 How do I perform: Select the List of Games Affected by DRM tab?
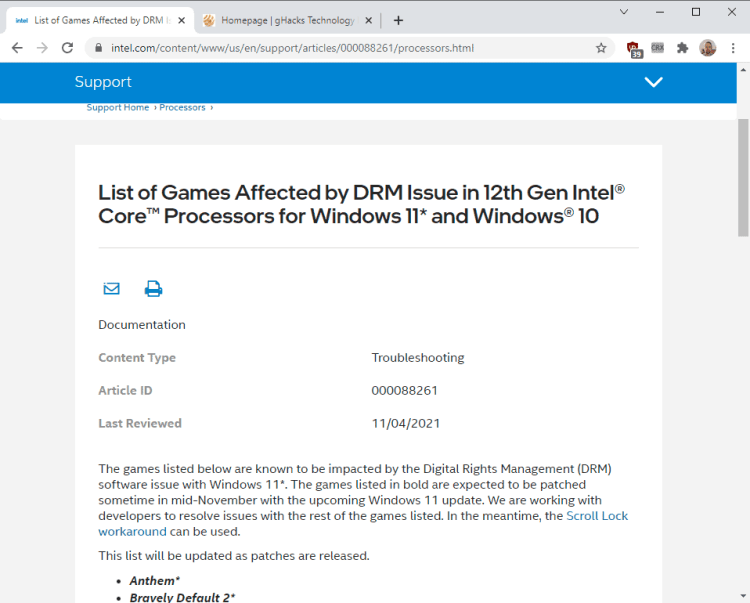(x=100, y=21)
